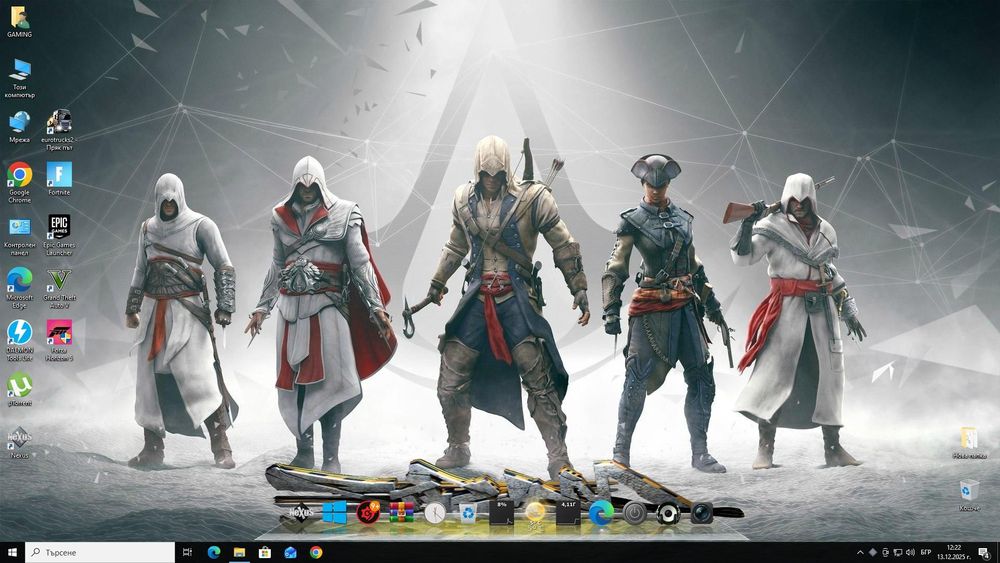Open the recycle bin in the Nexus dock
Image resolution: width=1000 pixels, height=563 pixels.
coord(468,513)
